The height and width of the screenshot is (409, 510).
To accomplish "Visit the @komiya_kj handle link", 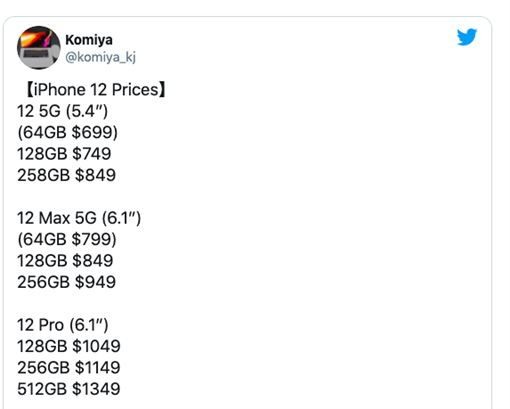I will point(100,57).
